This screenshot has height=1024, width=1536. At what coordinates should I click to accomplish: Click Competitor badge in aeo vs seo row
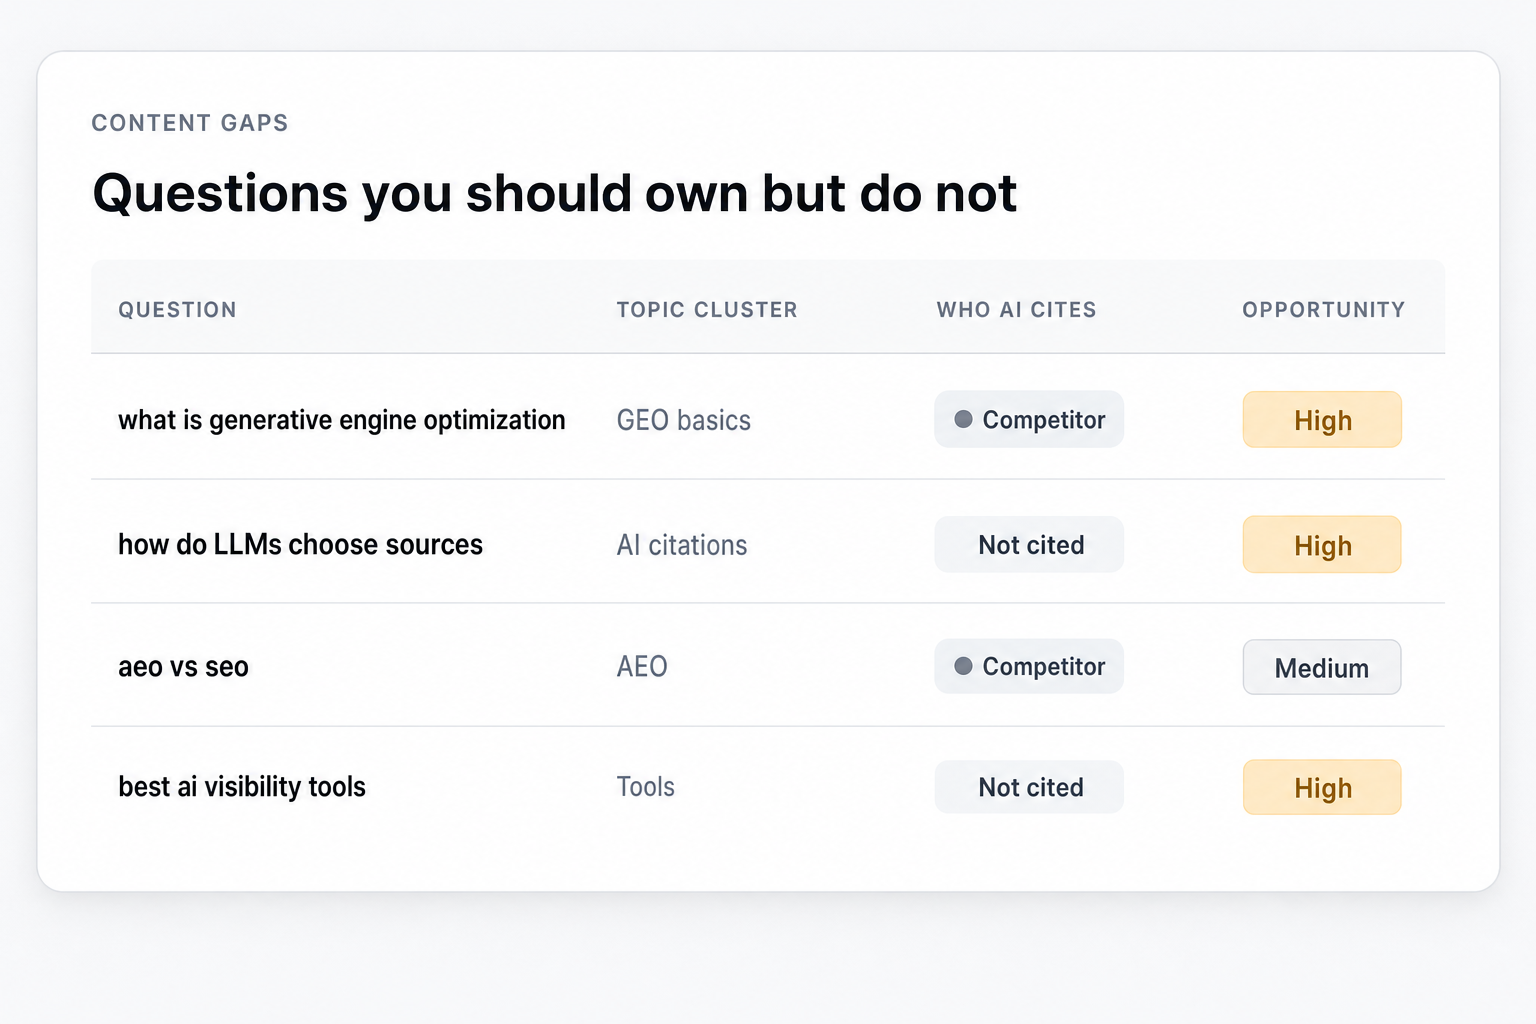pos(1029,666)
